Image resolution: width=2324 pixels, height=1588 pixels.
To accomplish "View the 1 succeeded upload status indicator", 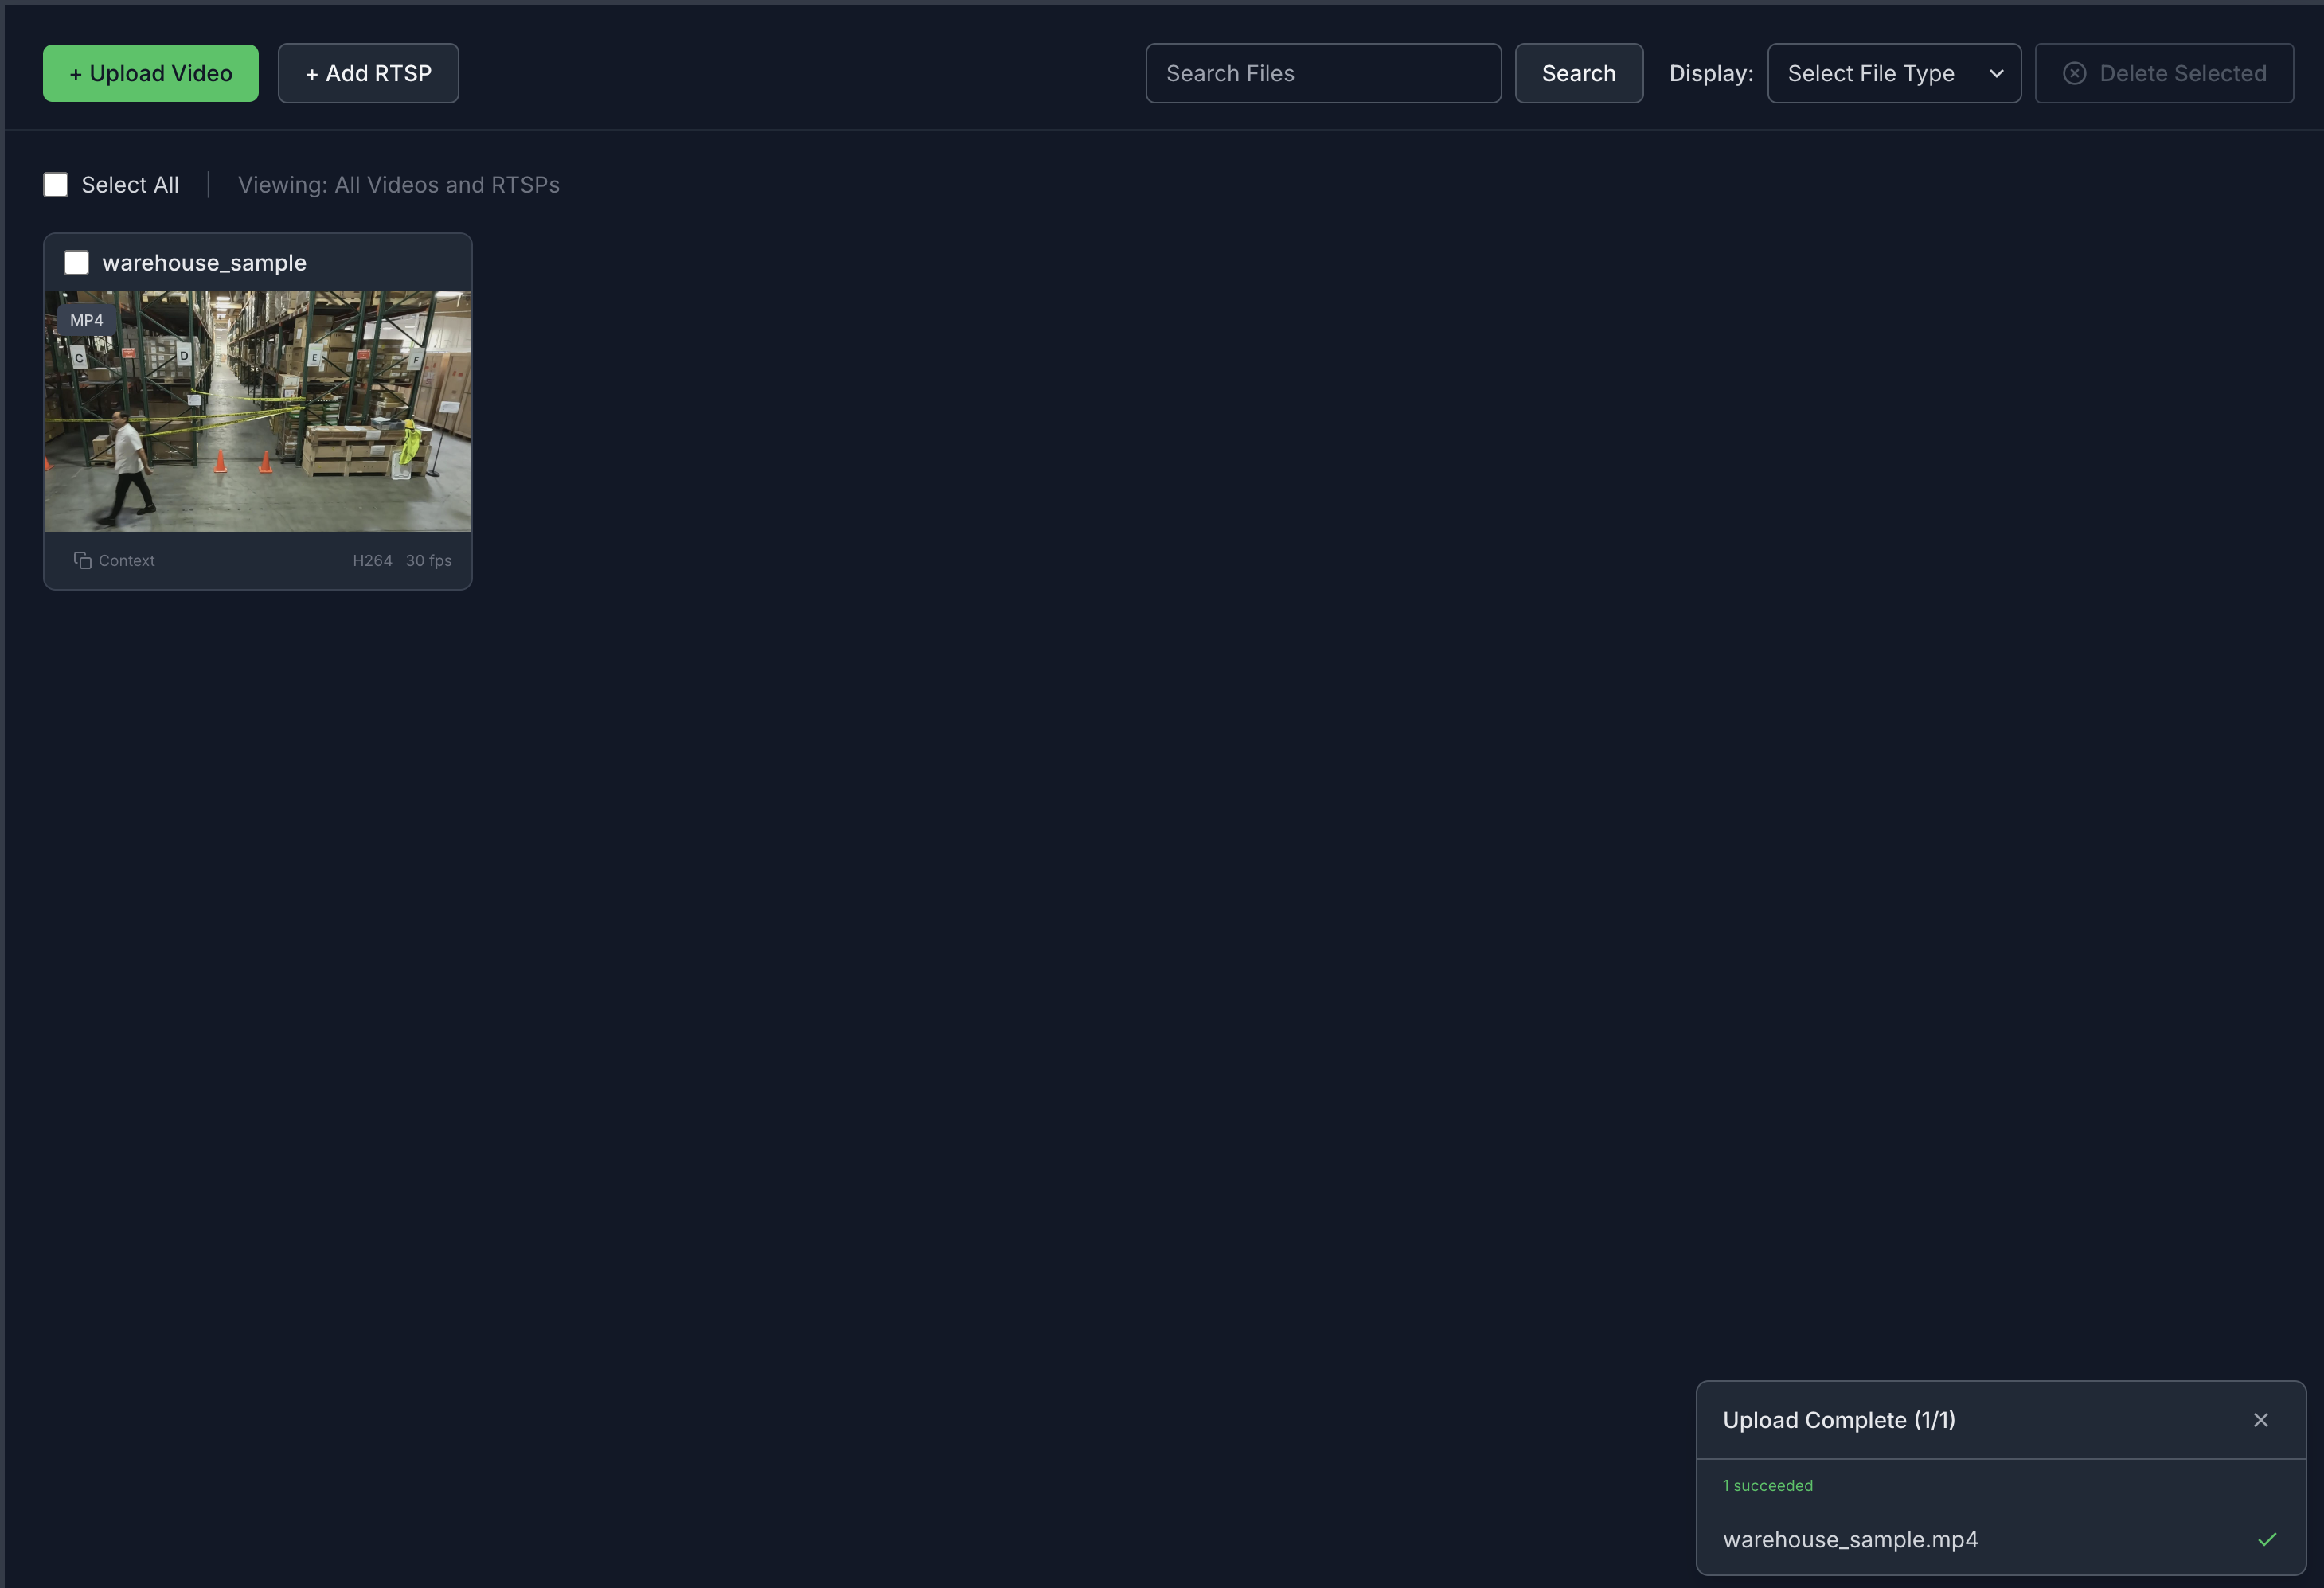I will [x=1767, y=1485].
